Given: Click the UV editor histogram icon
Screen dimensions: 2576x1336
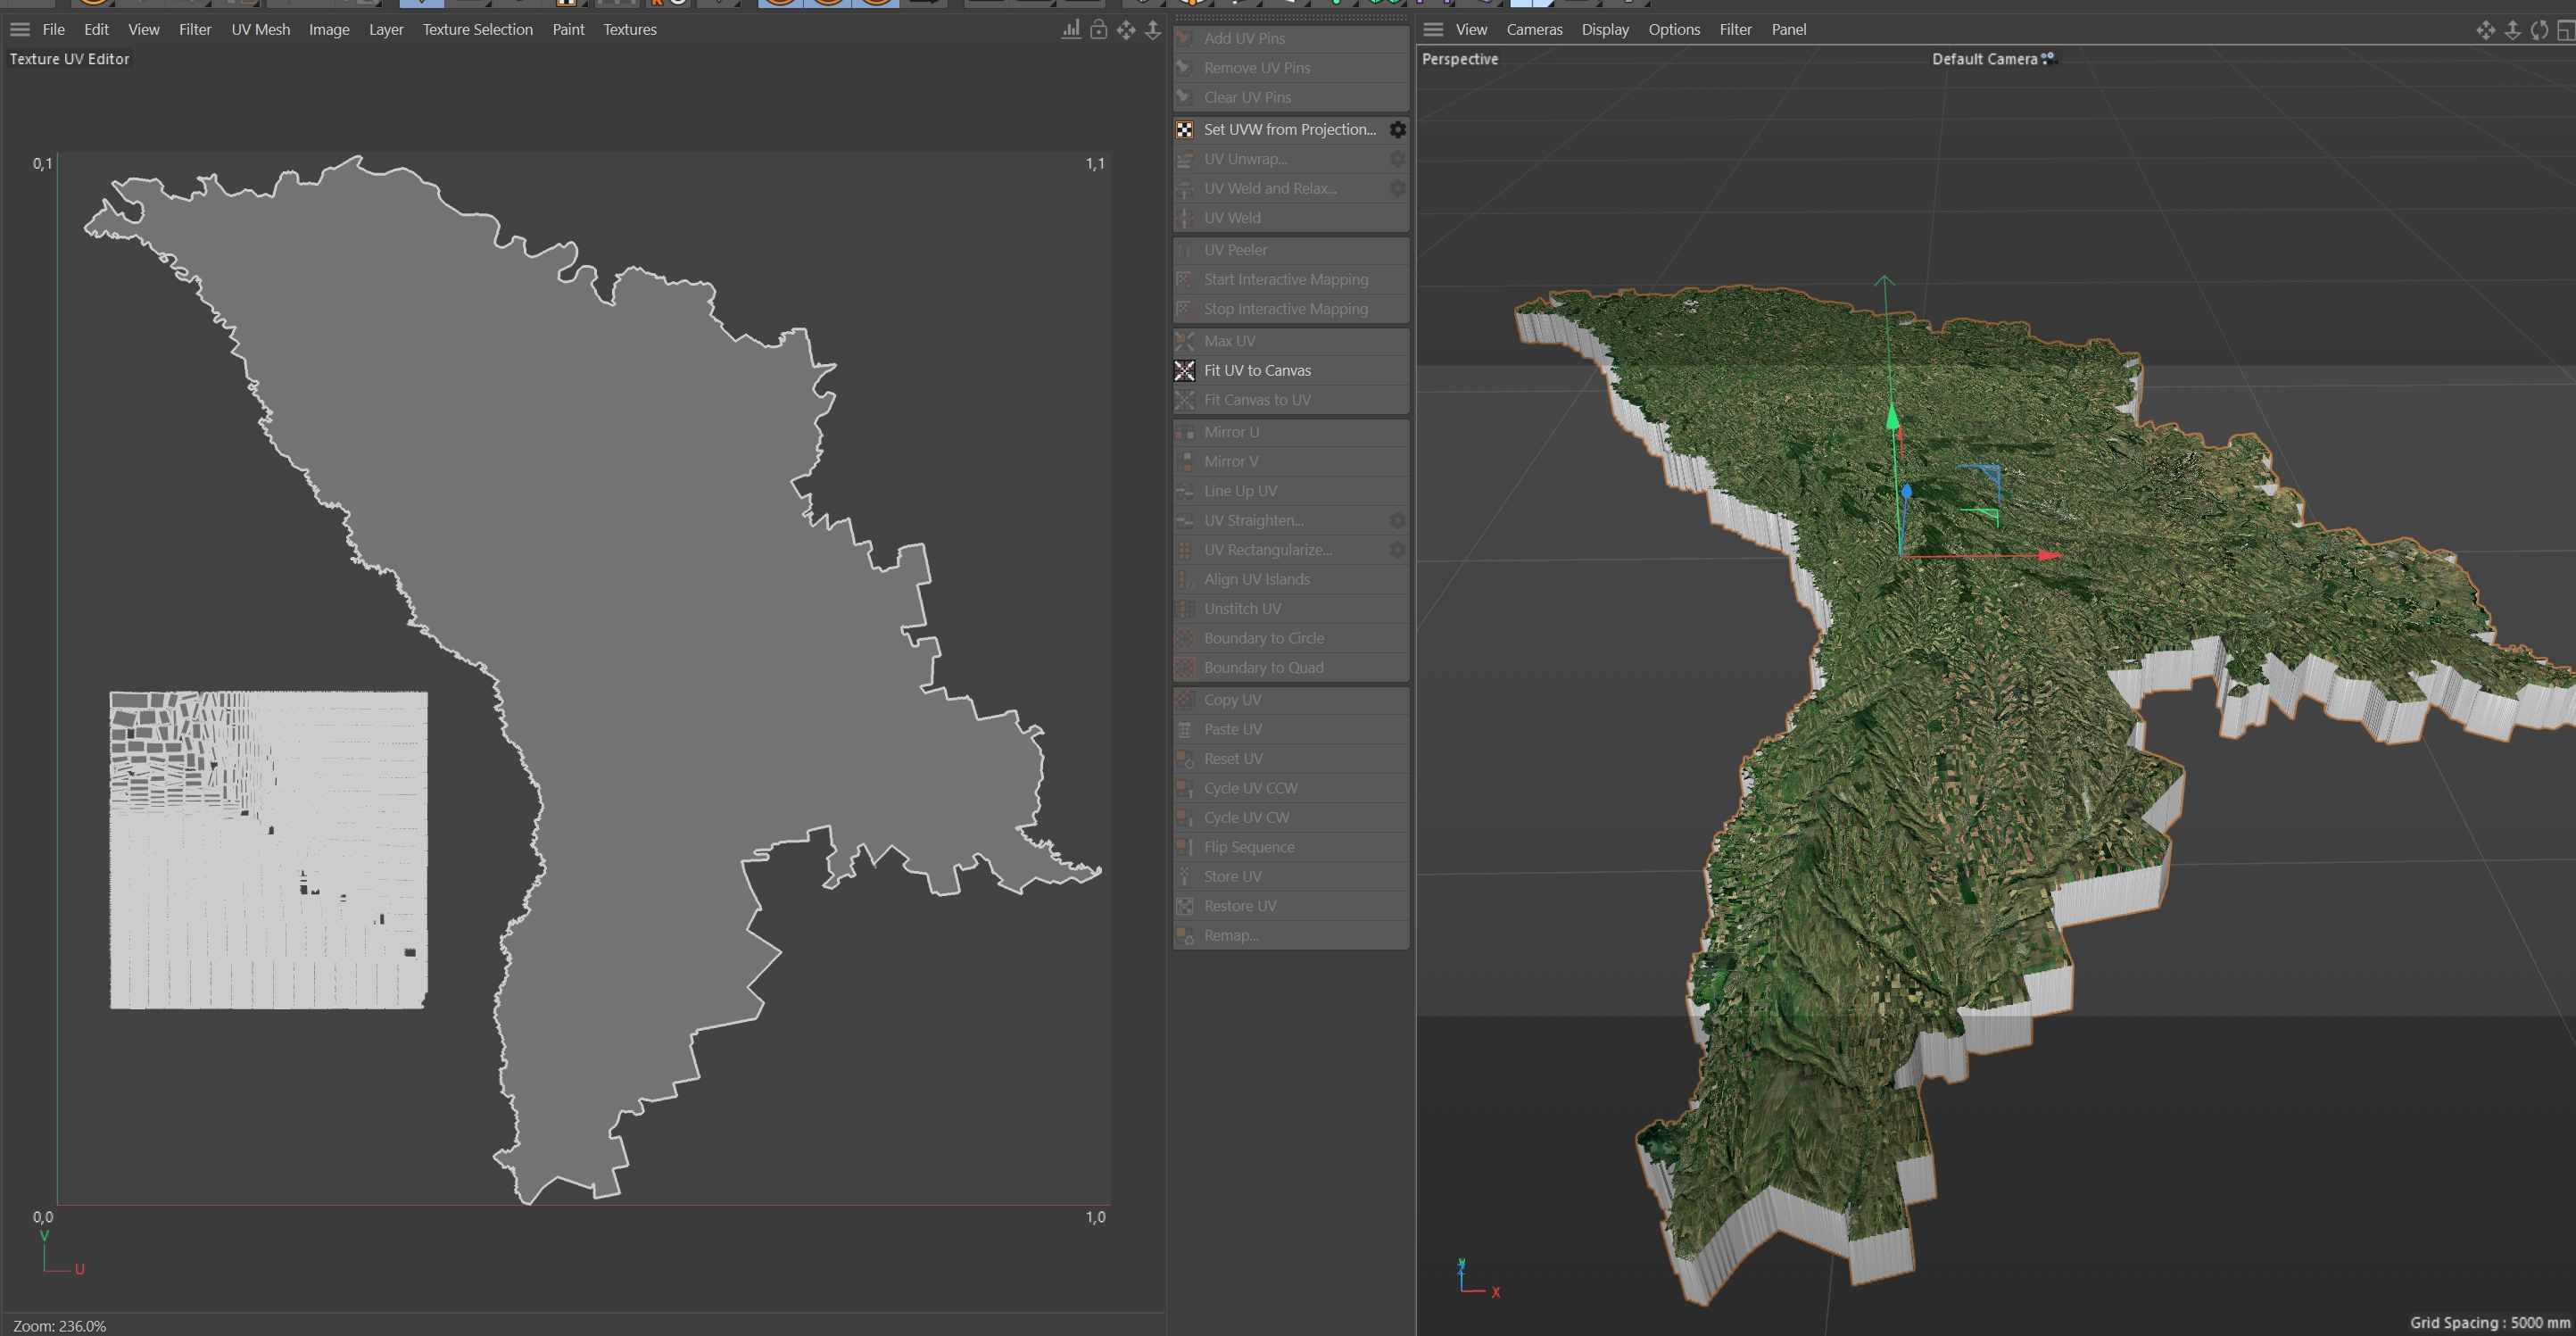Looking at the screenshot, I should [1071, 30].
